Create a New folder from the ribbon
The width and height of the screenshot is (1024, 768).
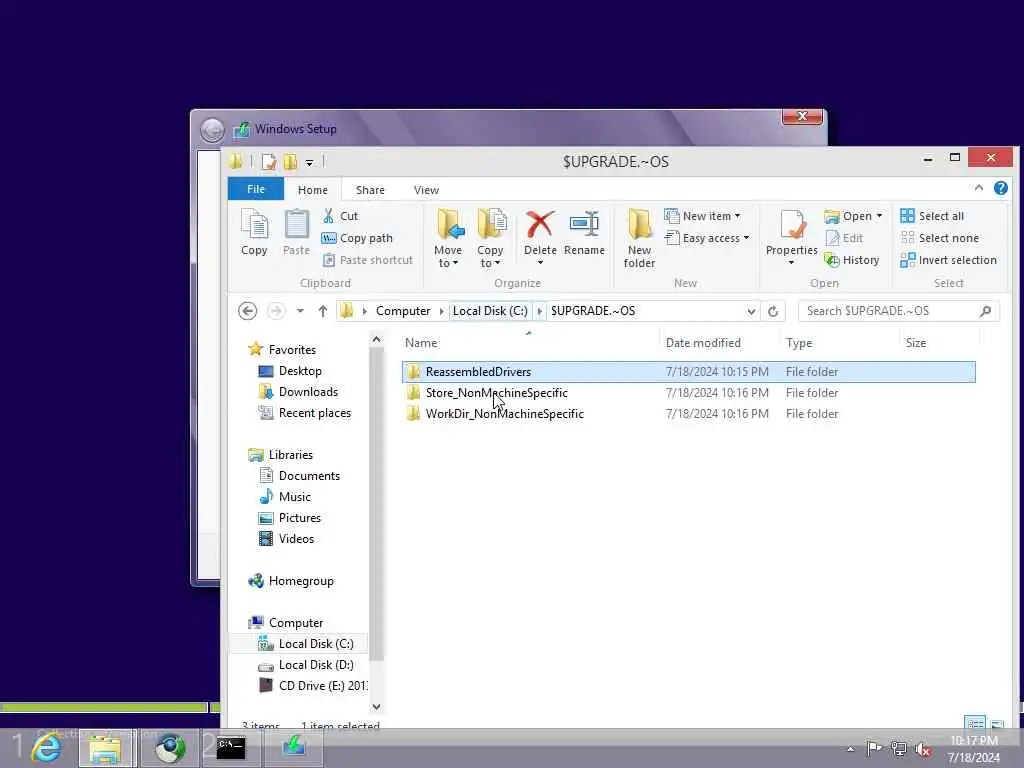pos(639,238)
